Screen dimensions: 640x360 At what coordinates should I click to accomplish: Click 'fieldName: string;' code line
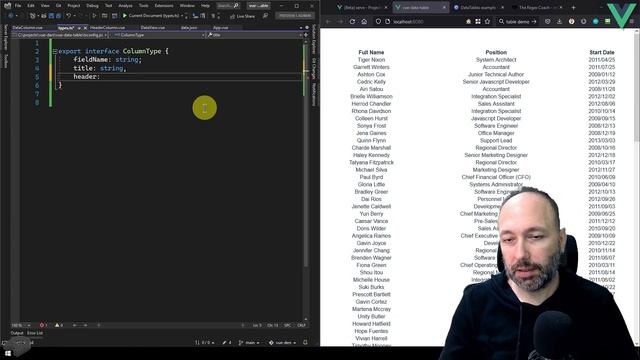pyautogui.click(x=108, y=60)
